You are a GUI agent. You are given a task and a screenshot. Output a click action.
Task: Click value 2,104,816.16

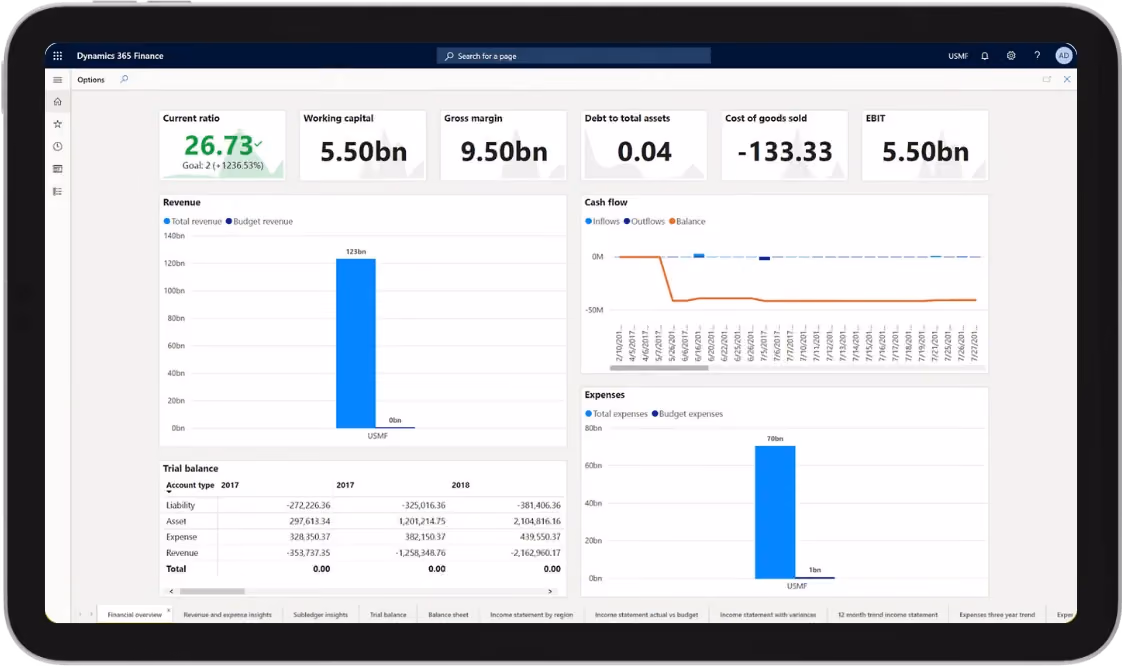537,521
